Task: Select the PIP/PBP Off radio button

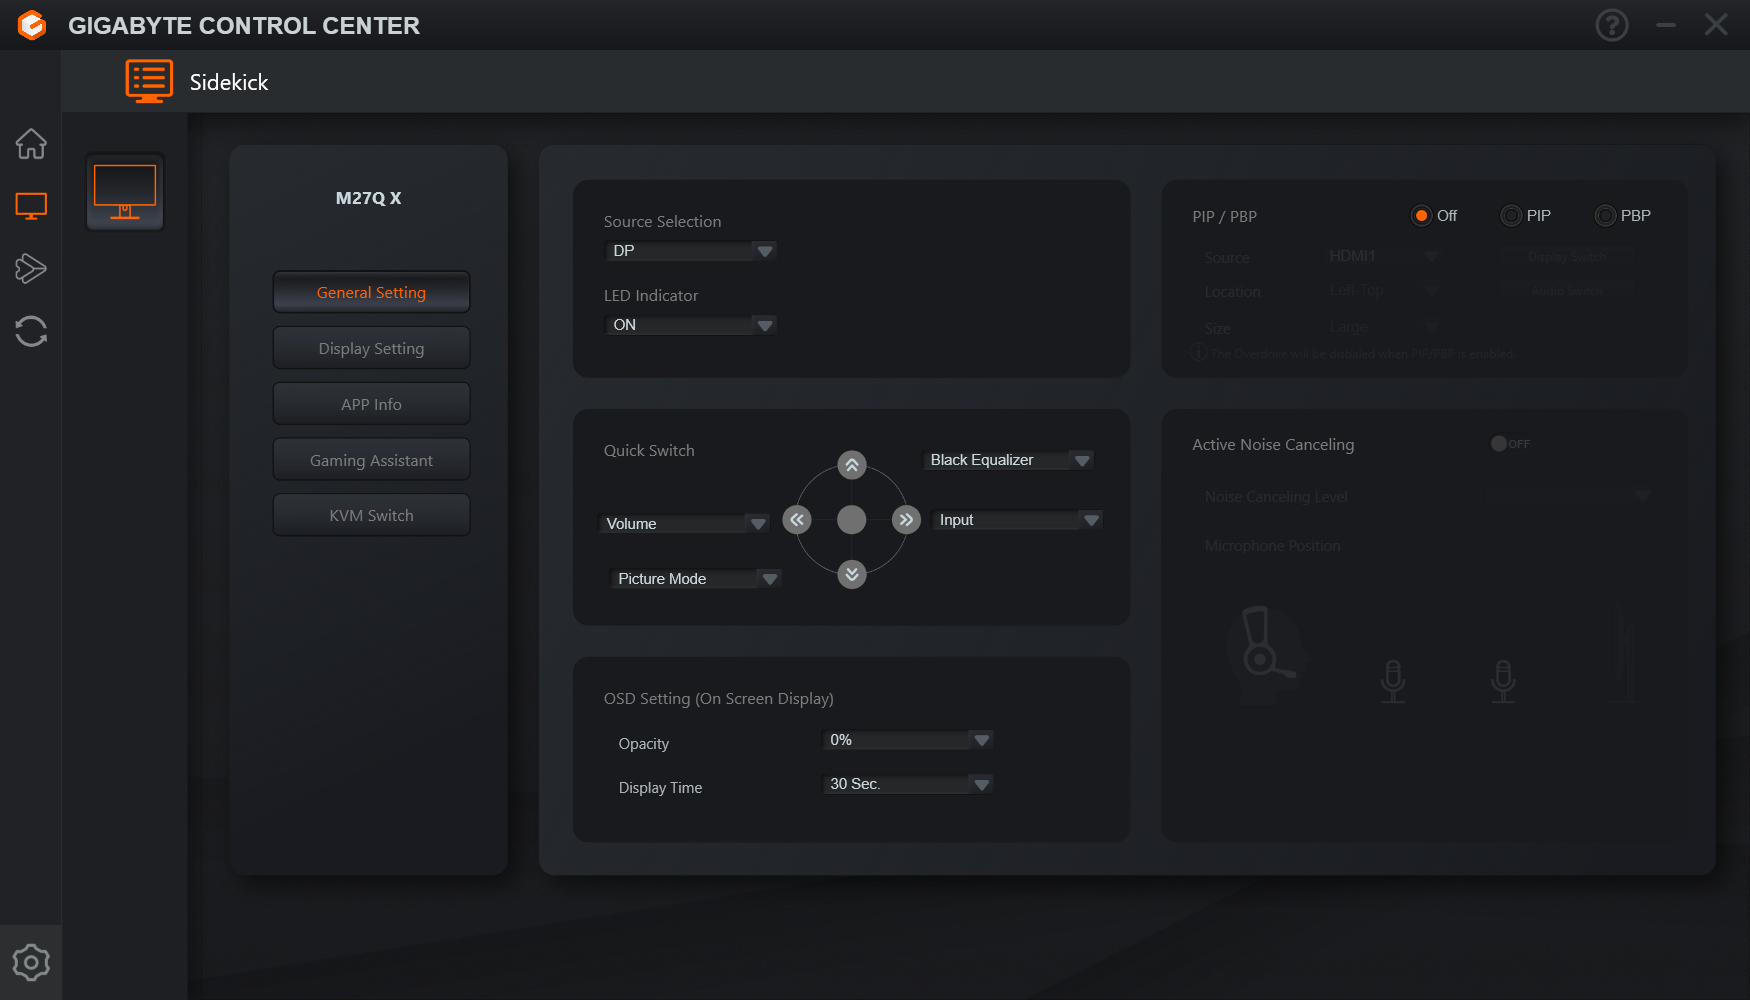Action: point(1421,216)
